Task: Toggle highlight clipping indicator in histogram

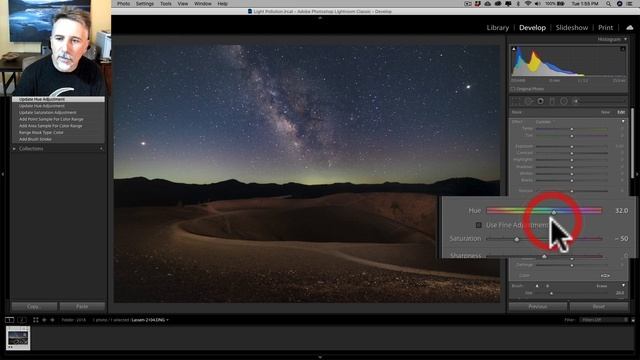Action: coord(623,49)
